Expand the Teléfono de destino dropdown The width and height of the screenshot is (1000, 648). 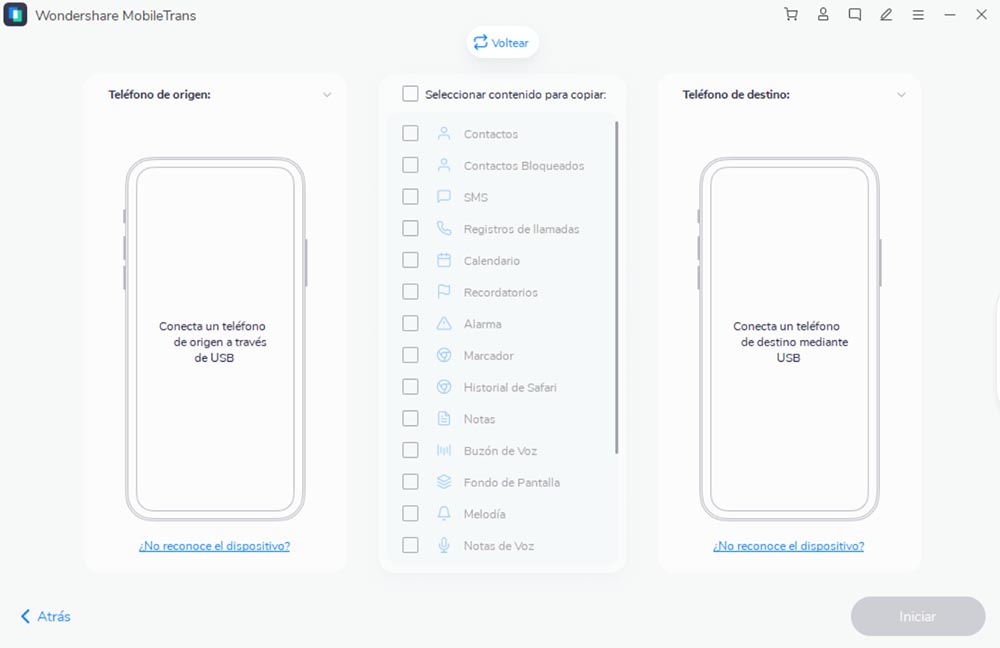(901, 94)
